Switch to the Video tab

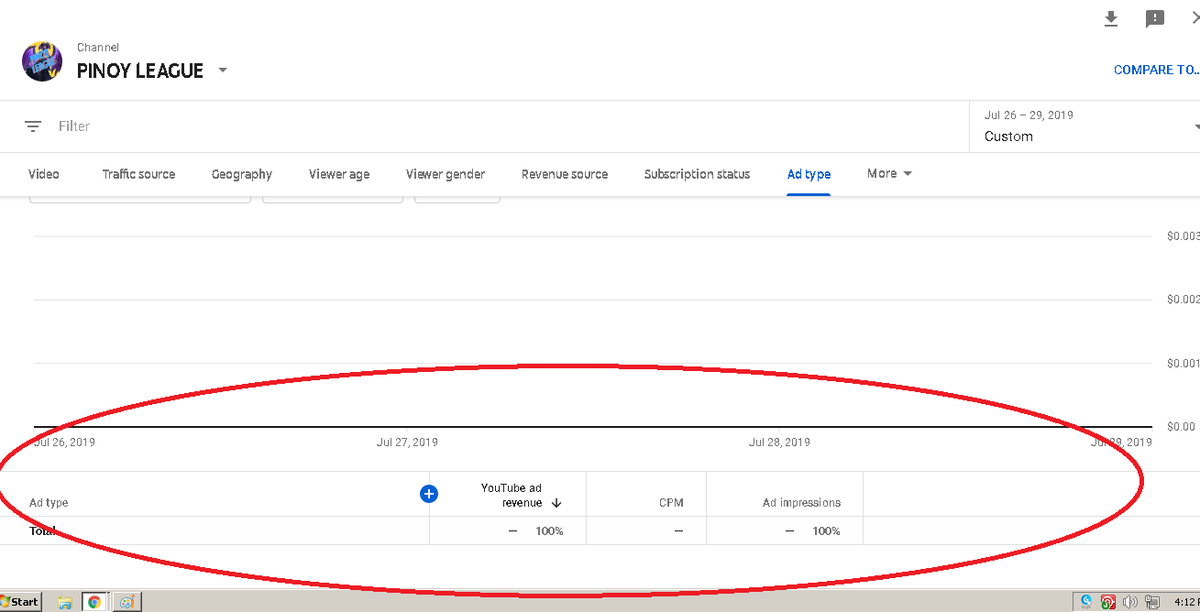[44, 174]
